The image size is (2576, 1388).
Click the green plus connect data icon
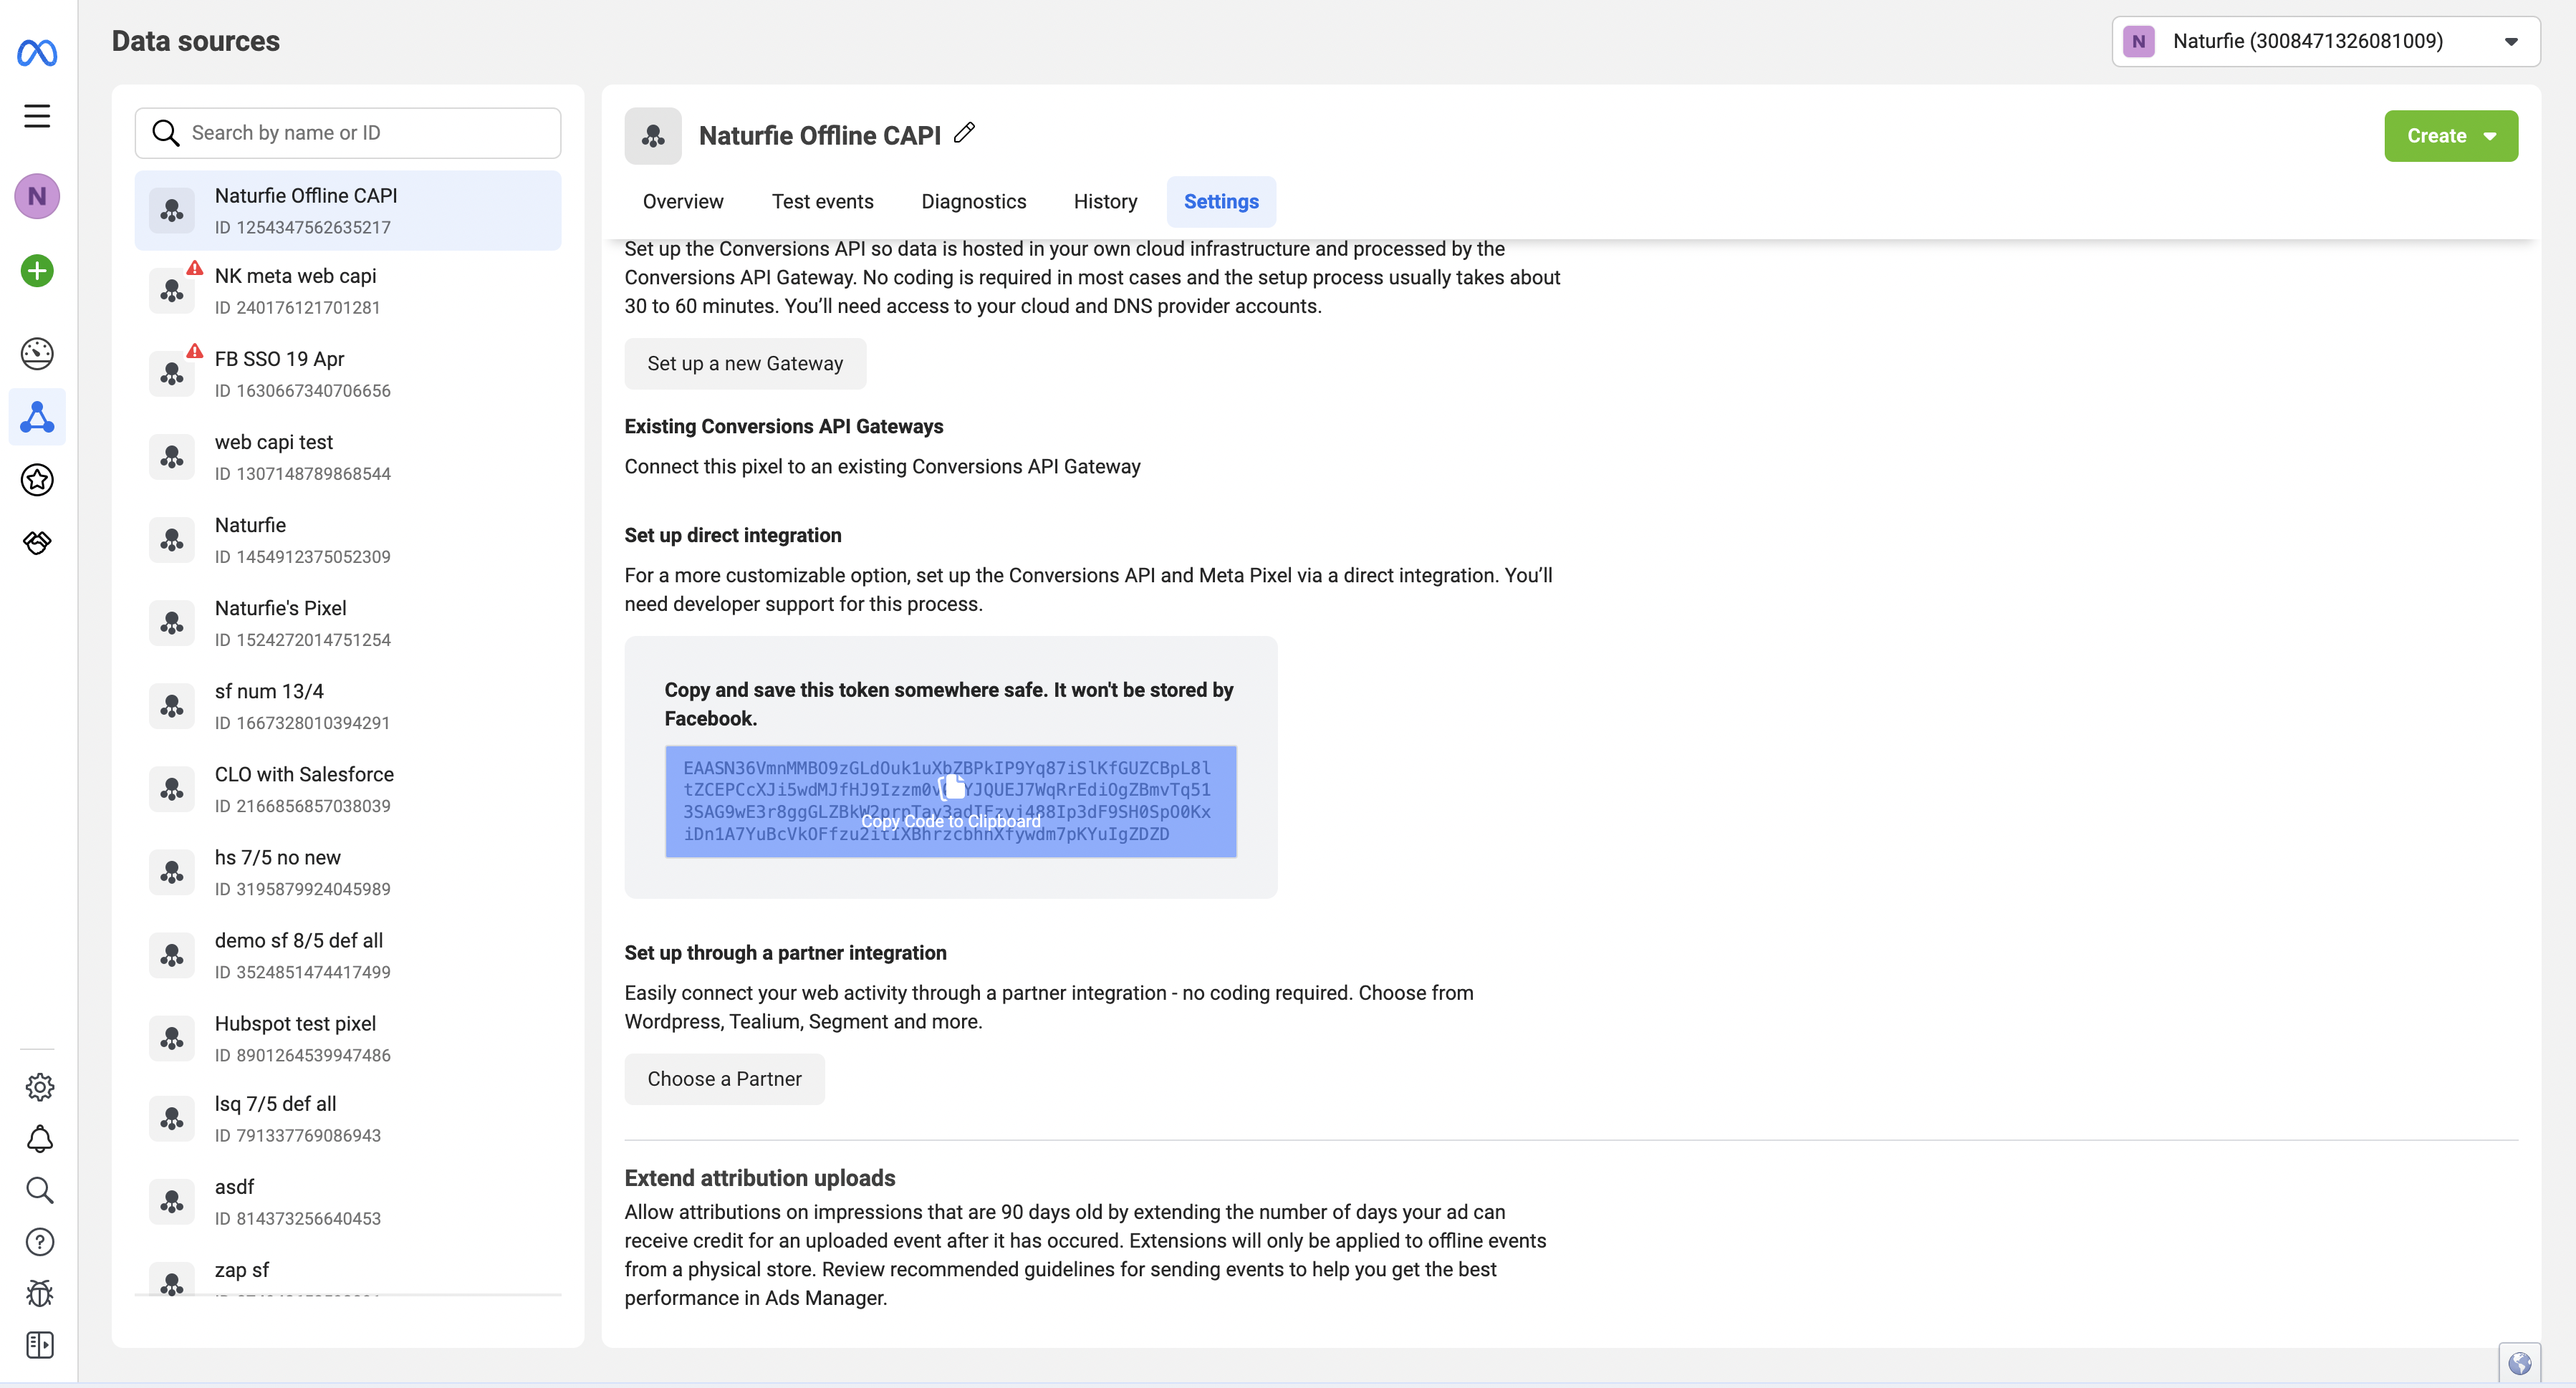pyautogui.click(x=37, y=271)
